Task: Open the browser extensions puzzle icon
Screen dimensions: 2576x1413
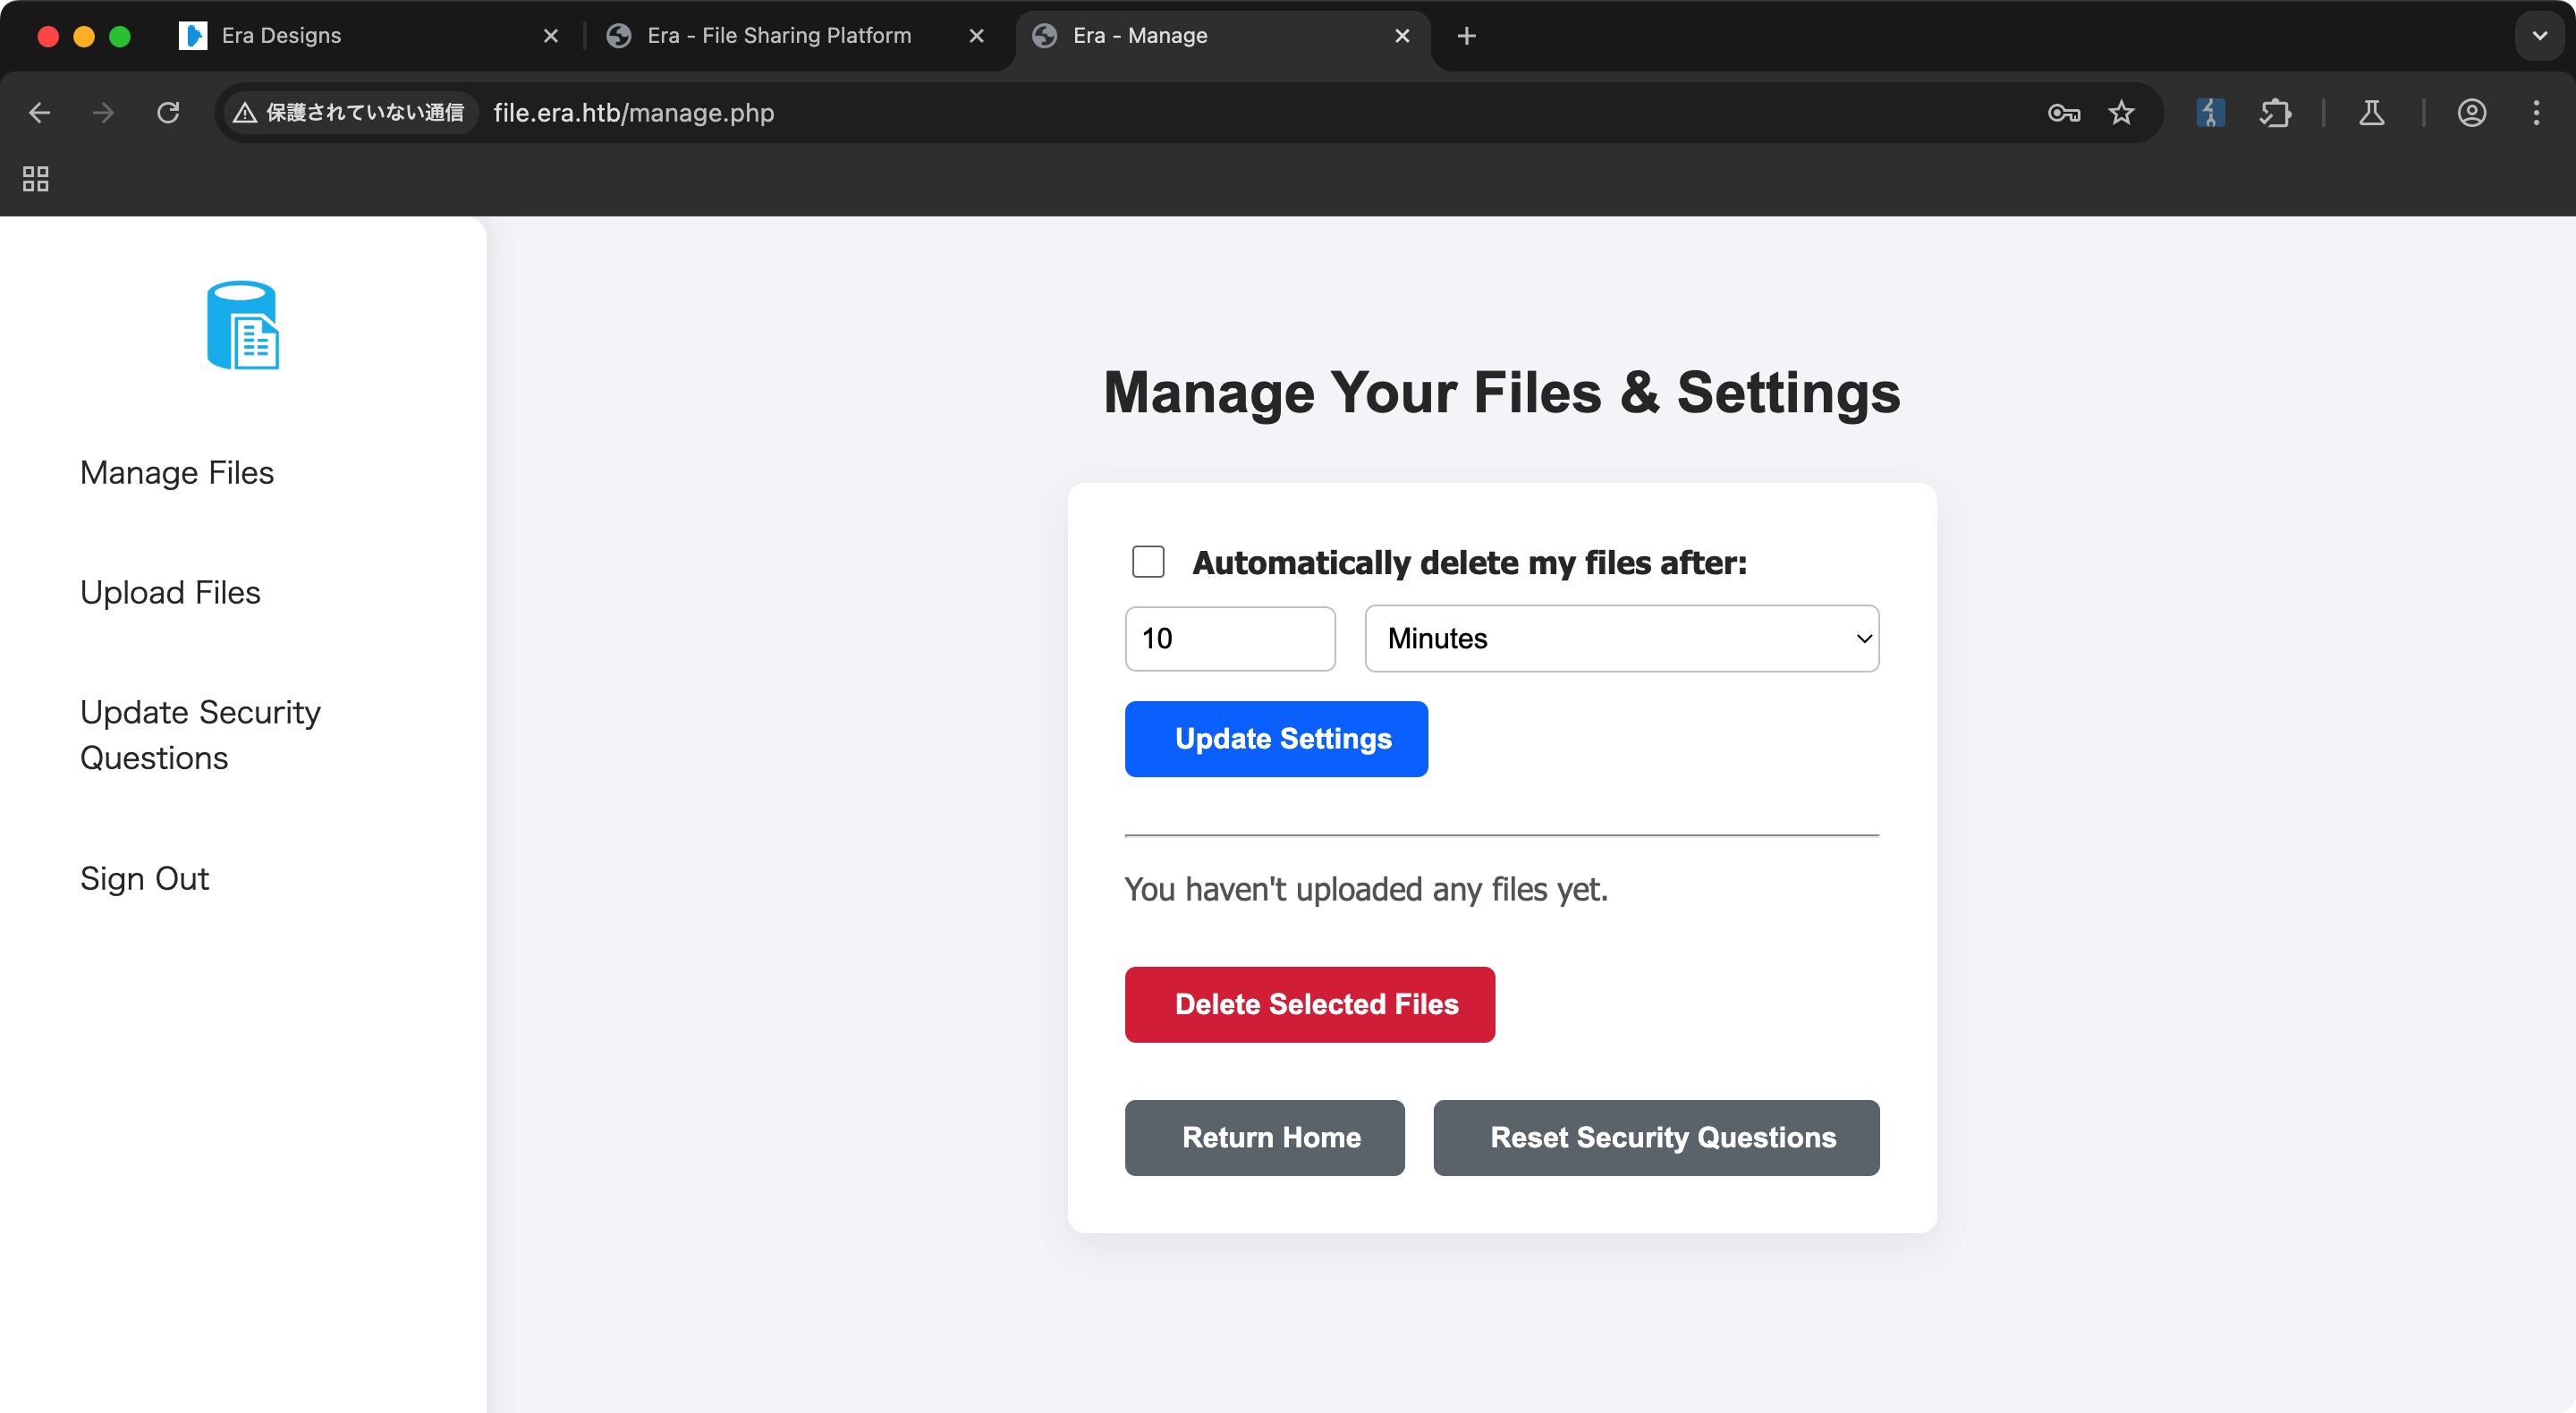Action: [x=2275, y=113]
